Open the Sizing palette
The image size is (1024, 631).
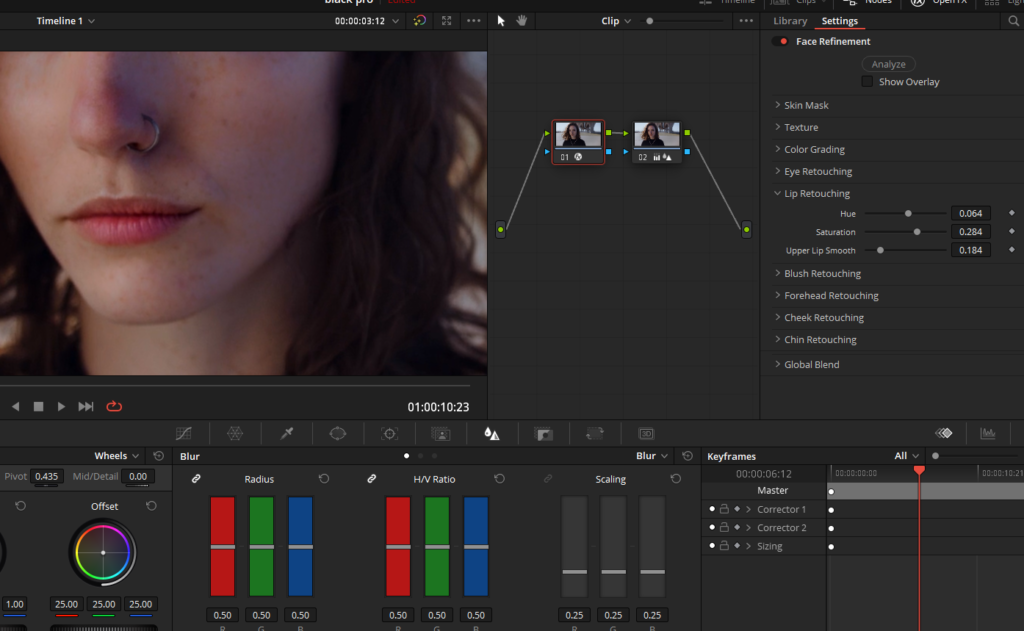point(595,434)
